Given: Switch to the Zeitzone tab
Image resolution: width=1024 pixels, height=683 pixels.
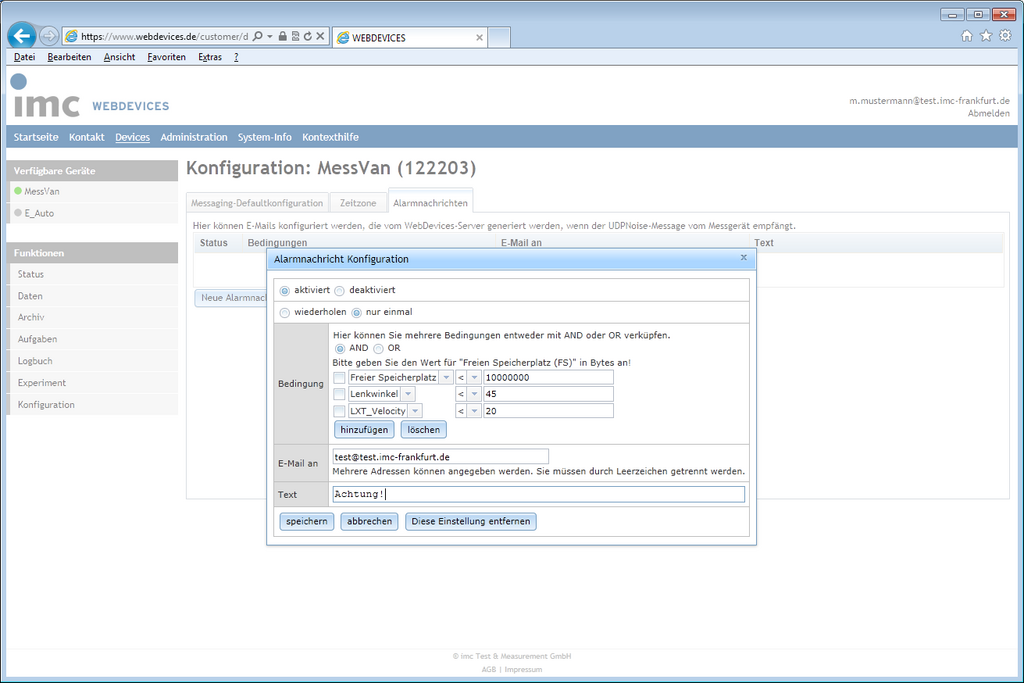Looking at the screenshot, I should coord(358,203).
